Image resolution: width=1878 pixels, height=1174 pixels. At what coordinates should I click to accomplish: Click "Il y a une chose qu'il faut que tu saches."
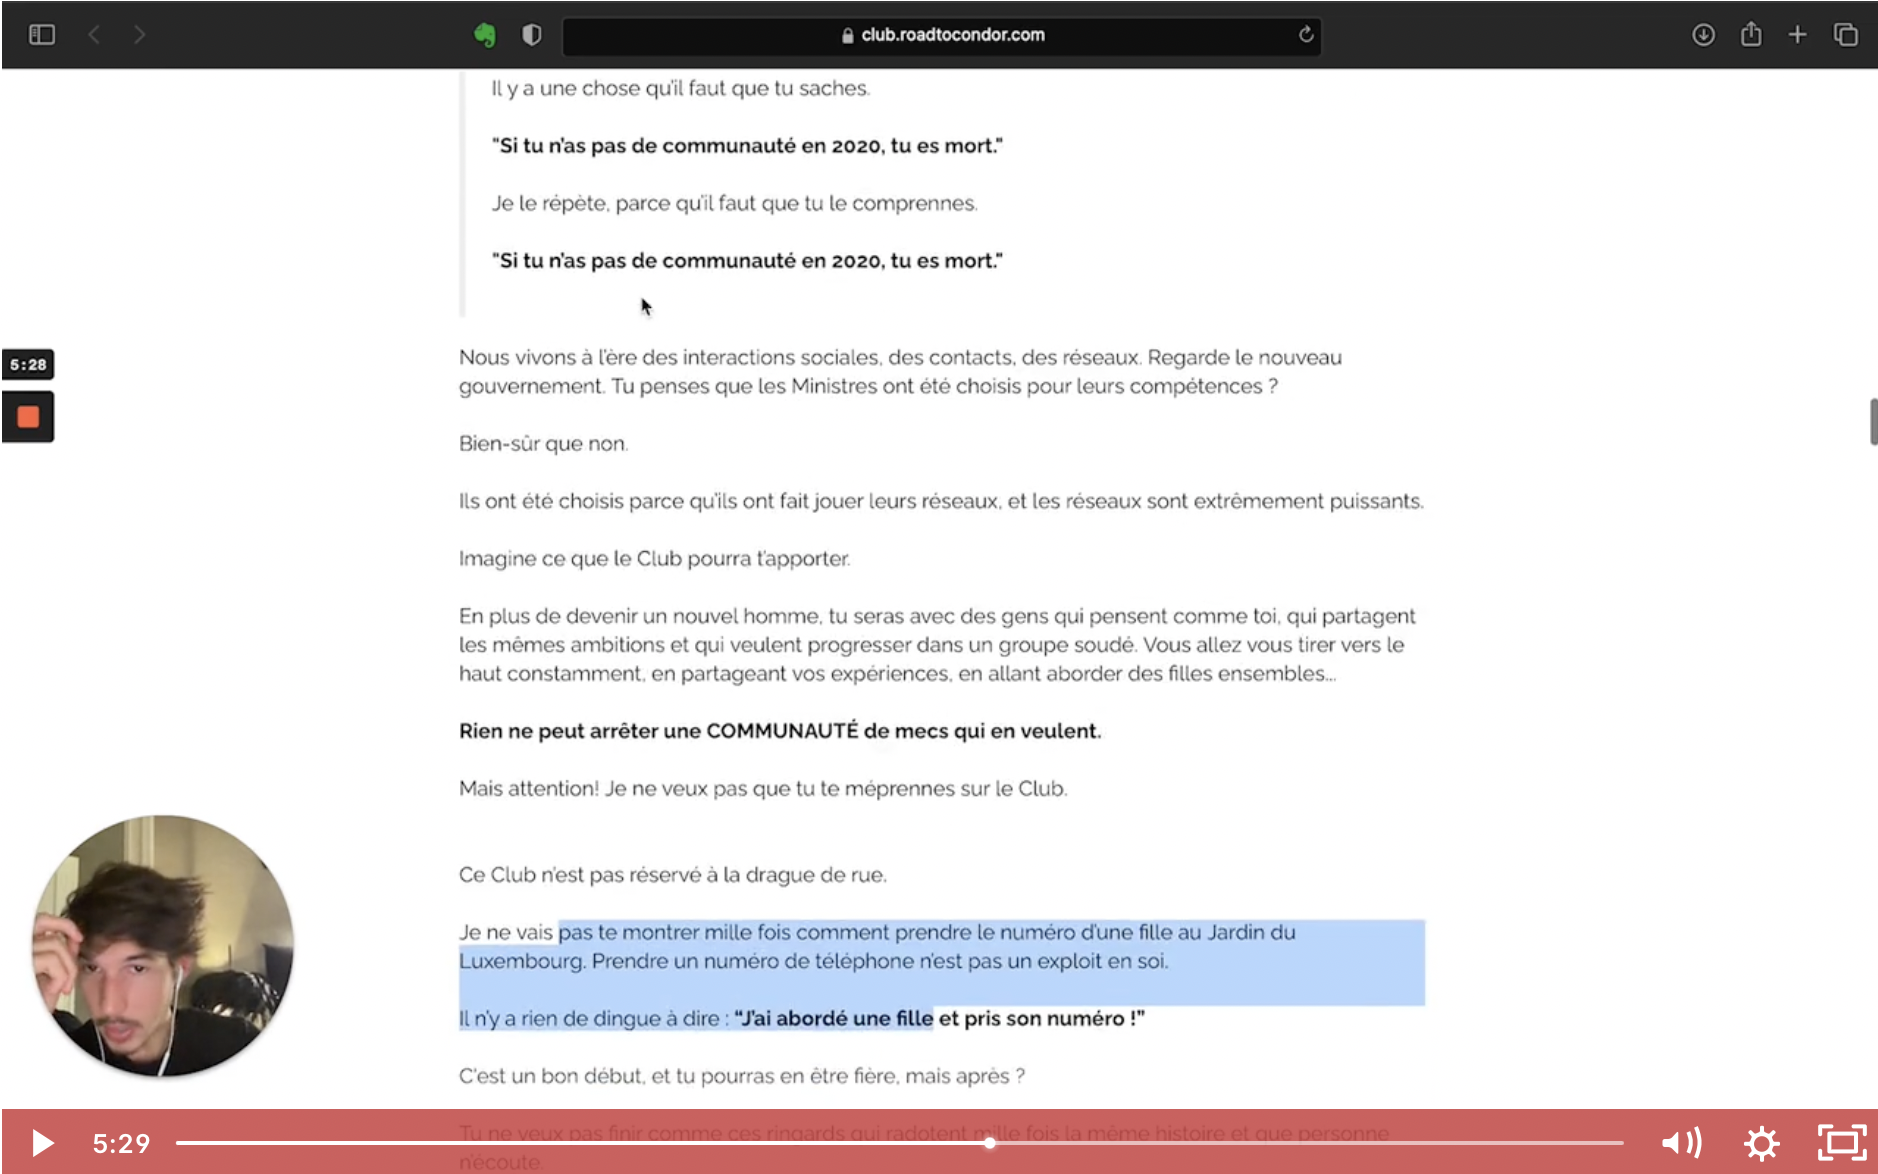tap(680, 89)
